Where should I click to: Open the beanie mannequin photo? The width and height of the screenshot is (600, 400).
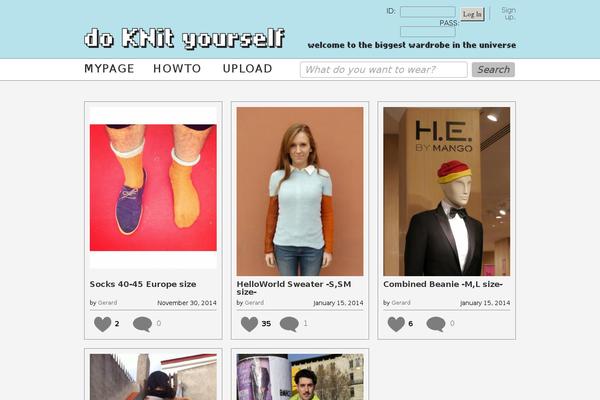click(447, 191)
